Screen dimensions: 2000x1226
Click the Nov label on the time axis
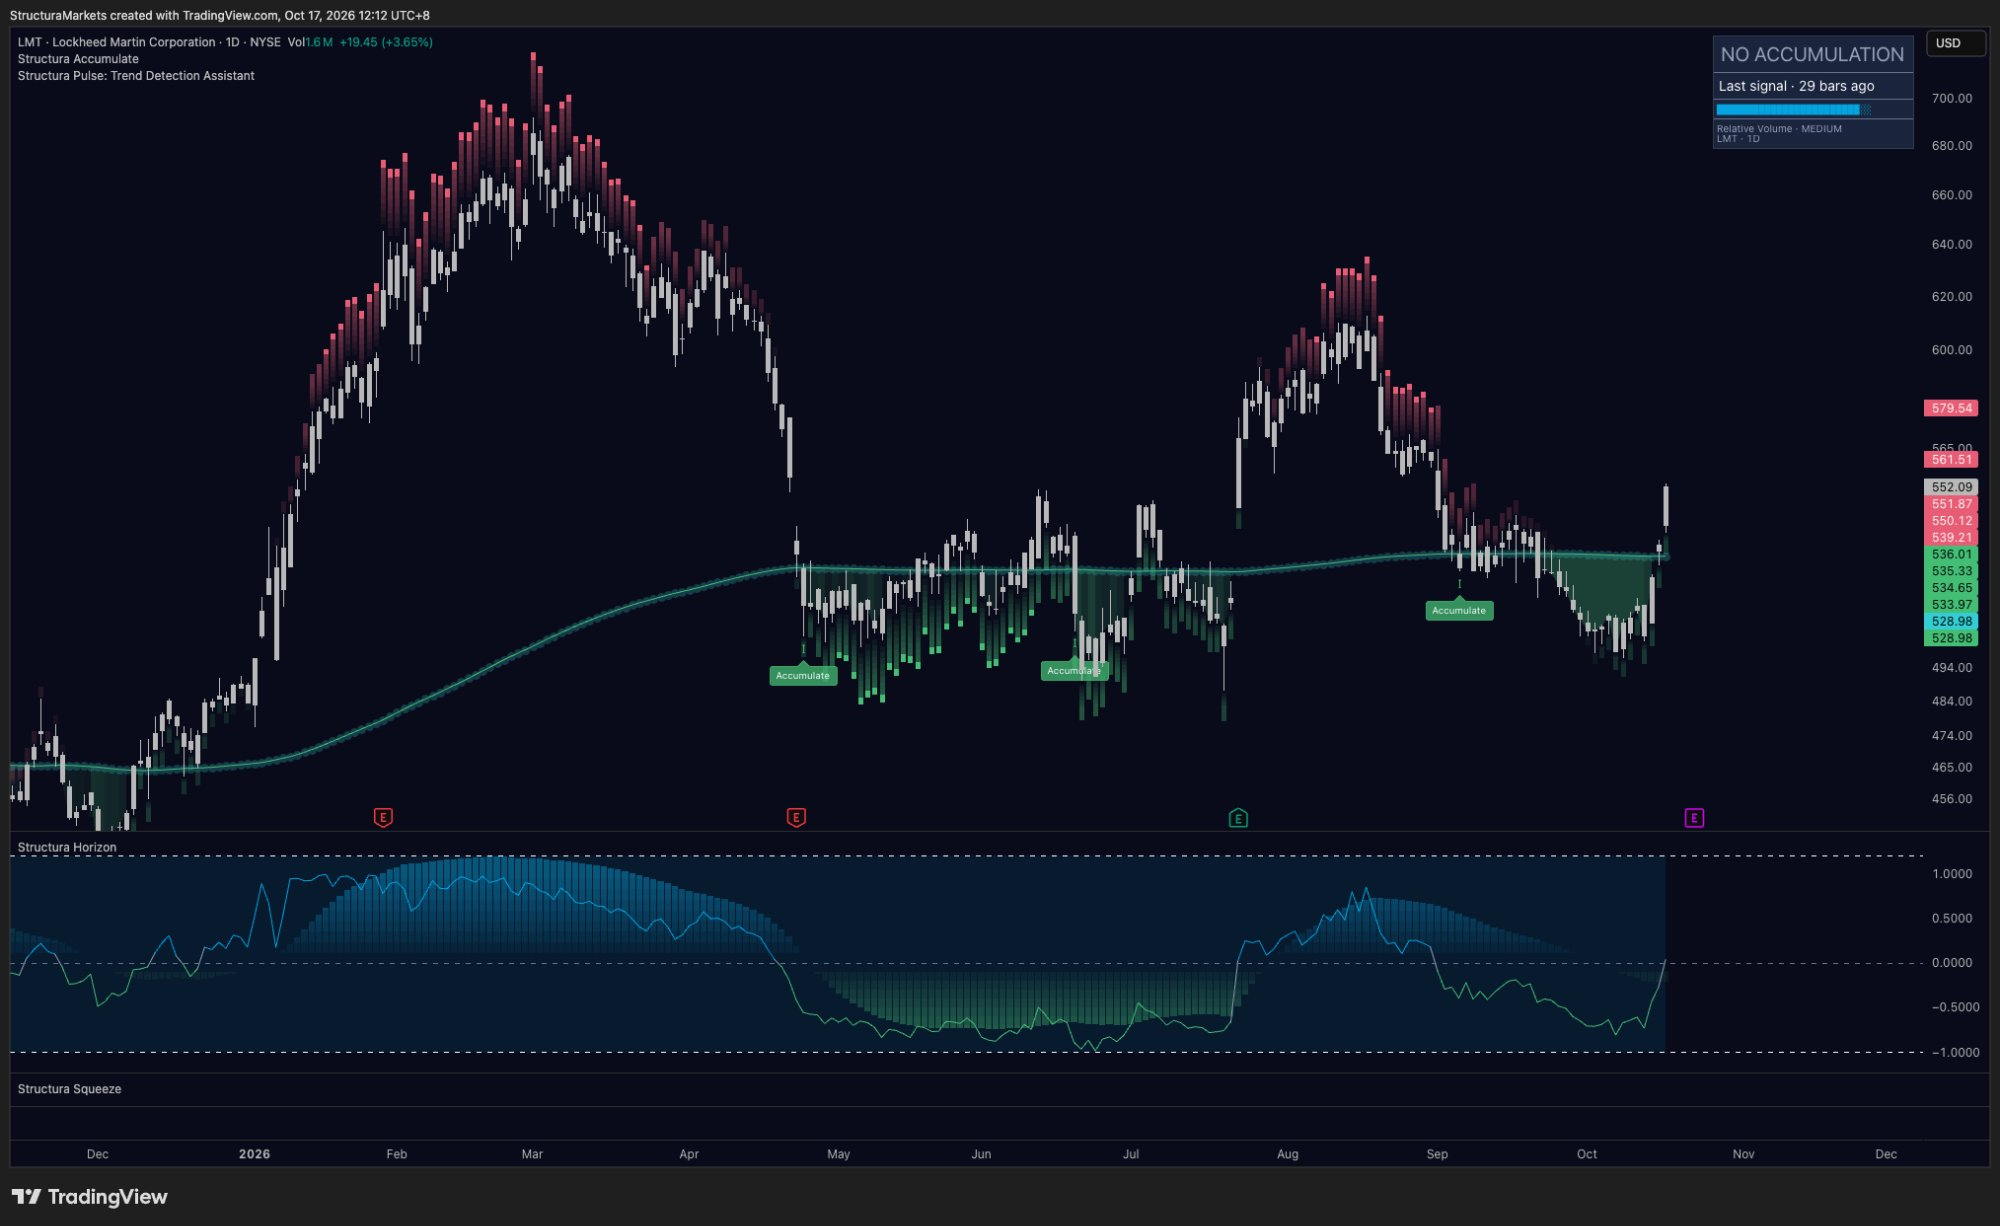click(x=1743, y=1154)
